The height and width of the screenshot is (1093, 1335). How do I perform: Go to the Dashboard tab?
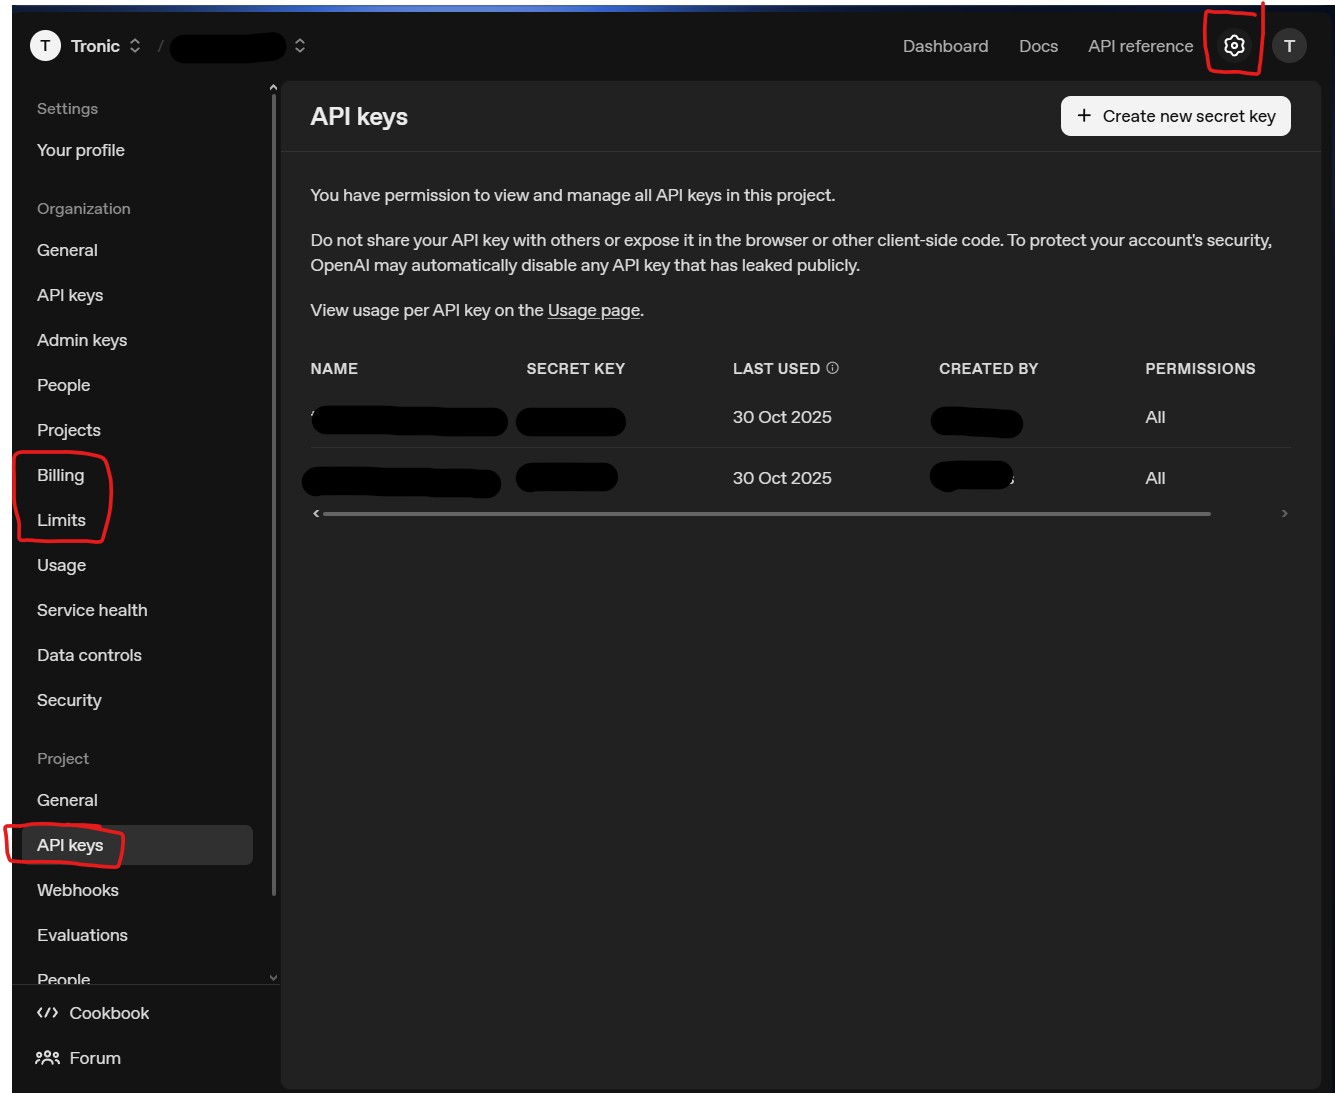945,46
